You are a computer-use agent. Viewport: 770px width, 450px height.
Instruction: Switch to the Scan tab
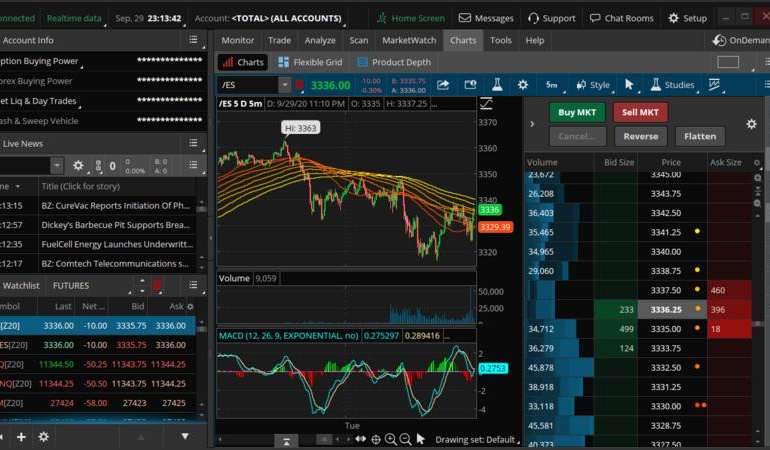pyautogui.click(x=359, y=40)
